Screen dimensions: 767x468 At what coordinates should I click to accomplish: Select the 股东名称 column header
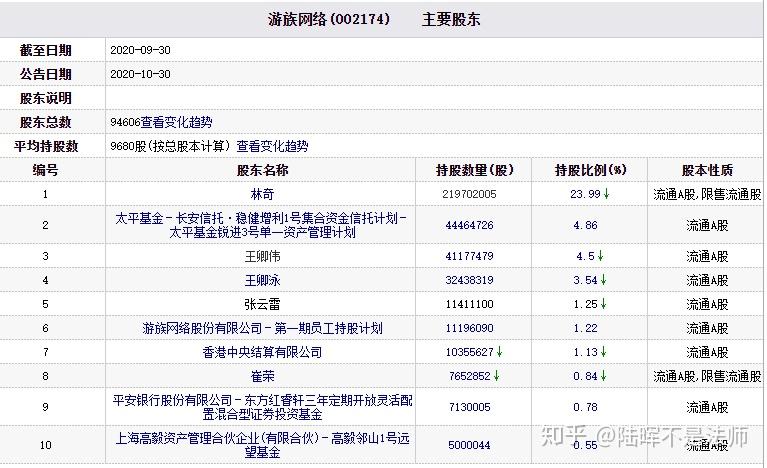(x=262, y=170)
